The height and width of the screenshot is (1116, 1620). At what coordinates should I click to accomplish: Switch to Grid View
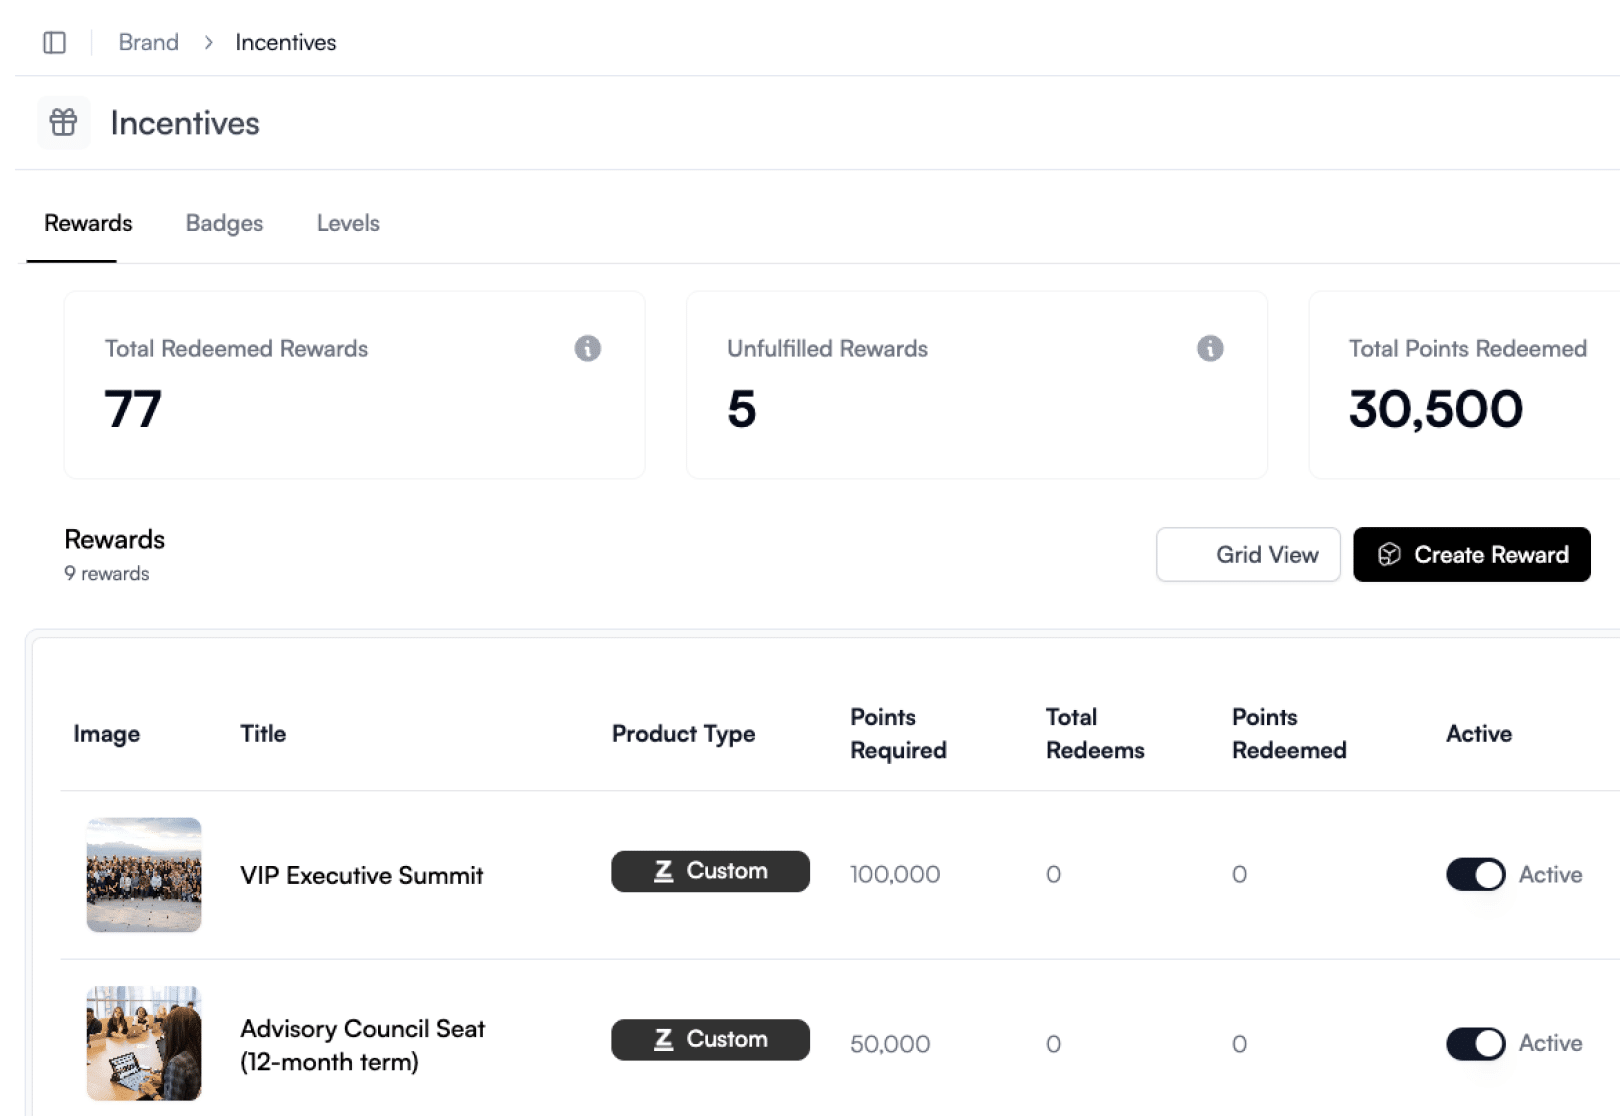tap(1247, 554)
